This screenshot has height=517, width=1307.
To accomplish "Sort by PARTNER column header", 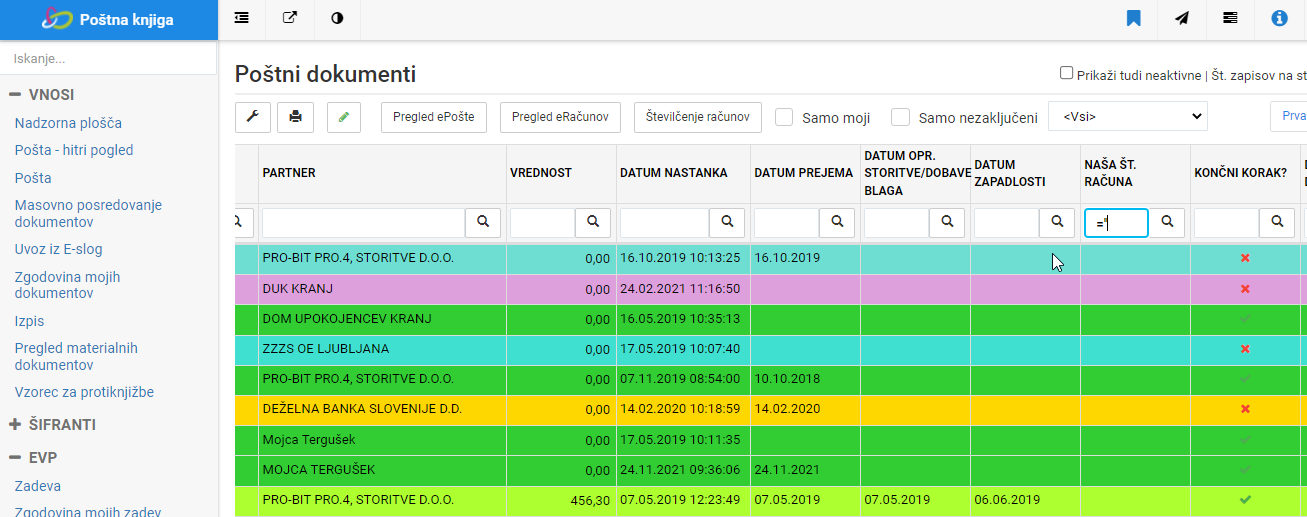I will pos(289,173).
